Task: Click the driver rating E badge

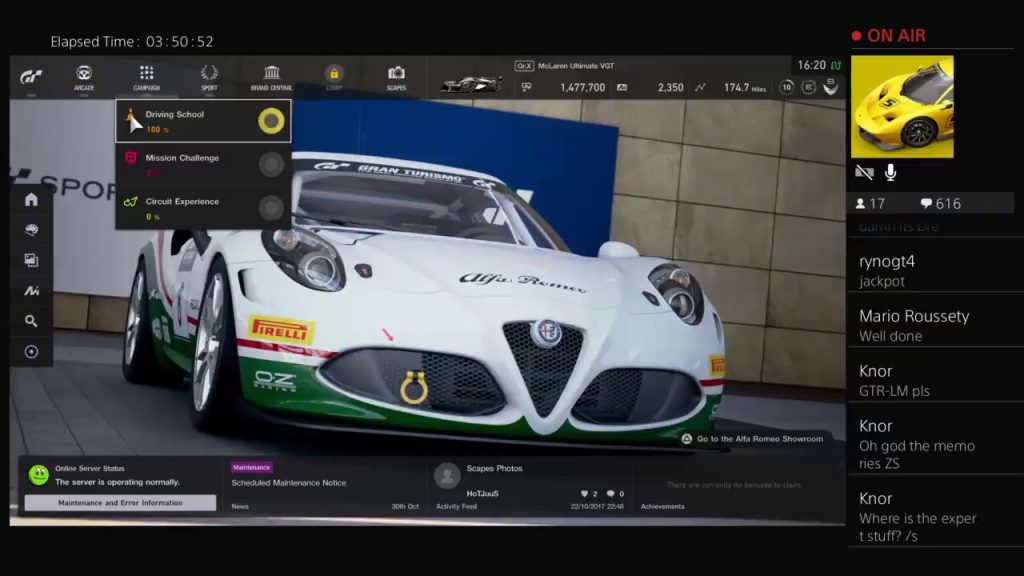Action: tap(808, 87)
